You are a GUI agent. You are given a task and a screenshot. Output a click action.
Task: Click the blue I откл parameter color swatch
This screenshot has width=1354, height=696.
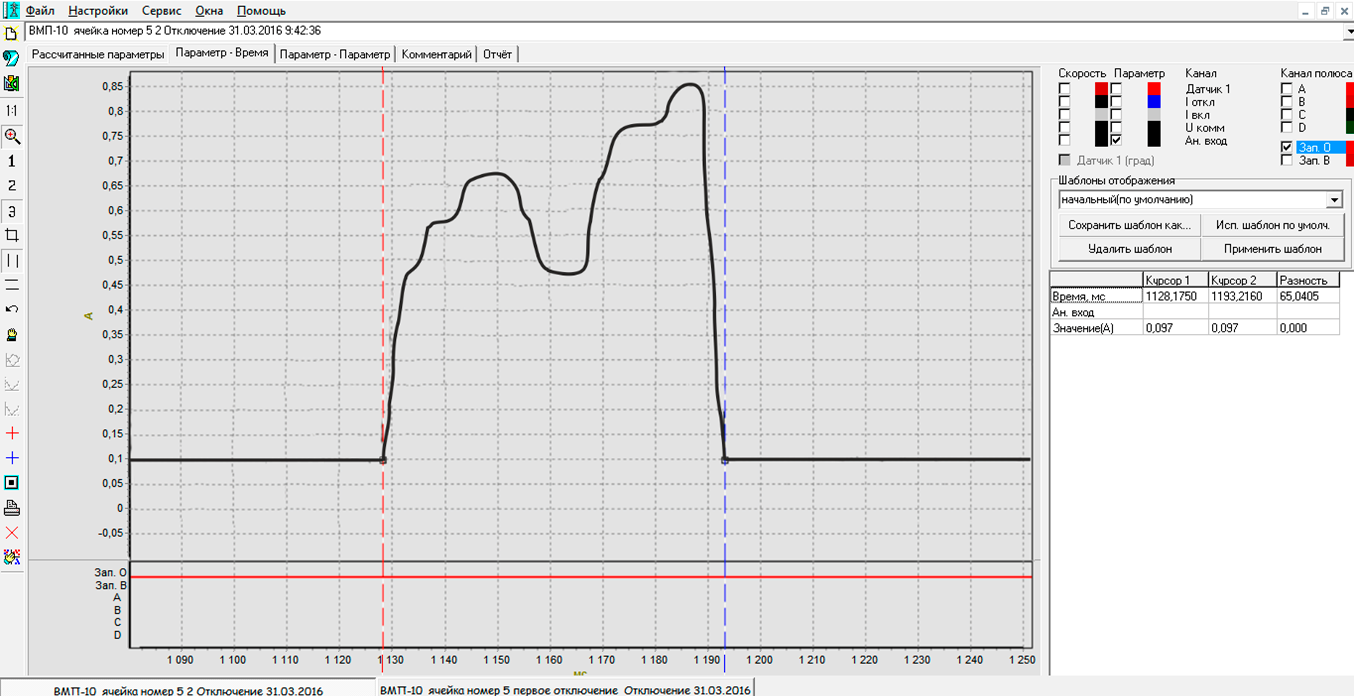click(1154, 102)
